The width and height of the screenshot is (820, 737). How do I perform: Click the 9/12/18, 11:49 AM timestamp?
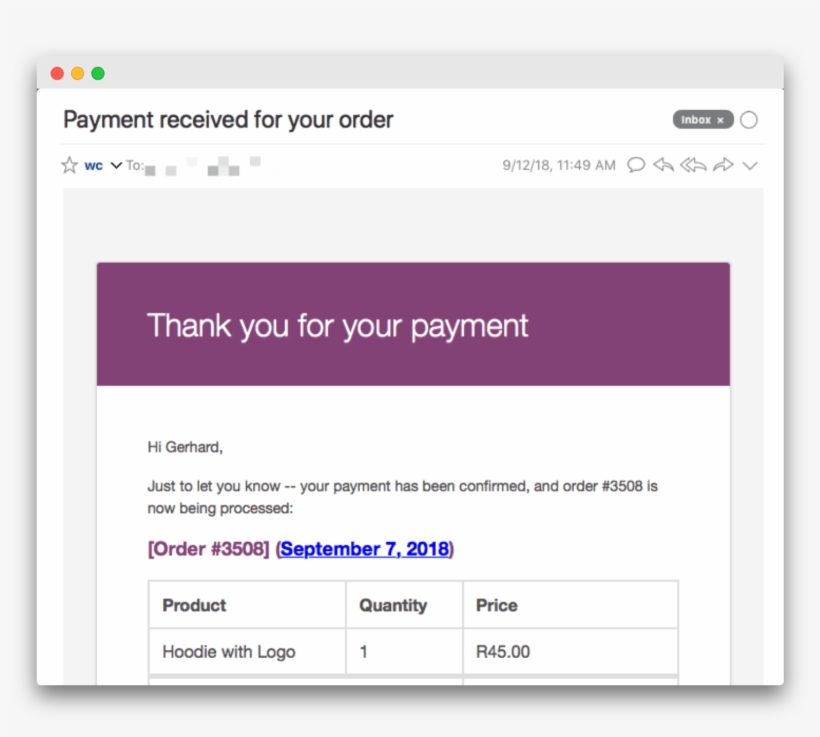pyautogui.click(x=557, y=165)
